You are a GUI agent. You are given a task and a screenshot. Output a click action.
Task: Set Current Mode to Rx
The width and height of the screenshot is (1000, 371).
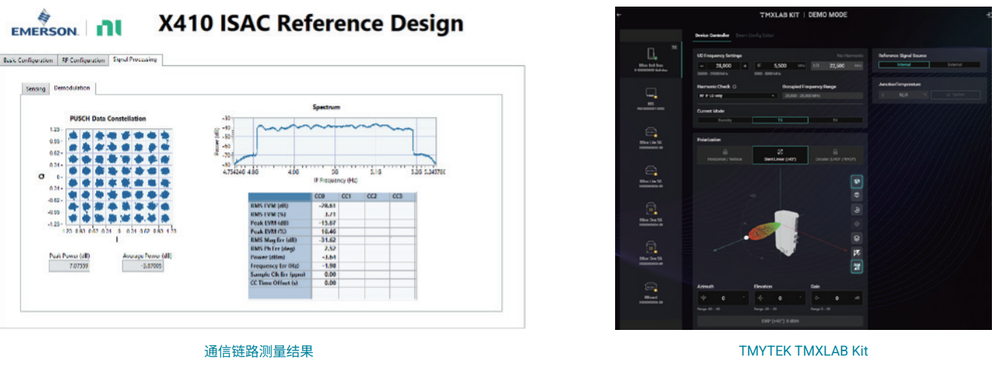pos(835,120)
